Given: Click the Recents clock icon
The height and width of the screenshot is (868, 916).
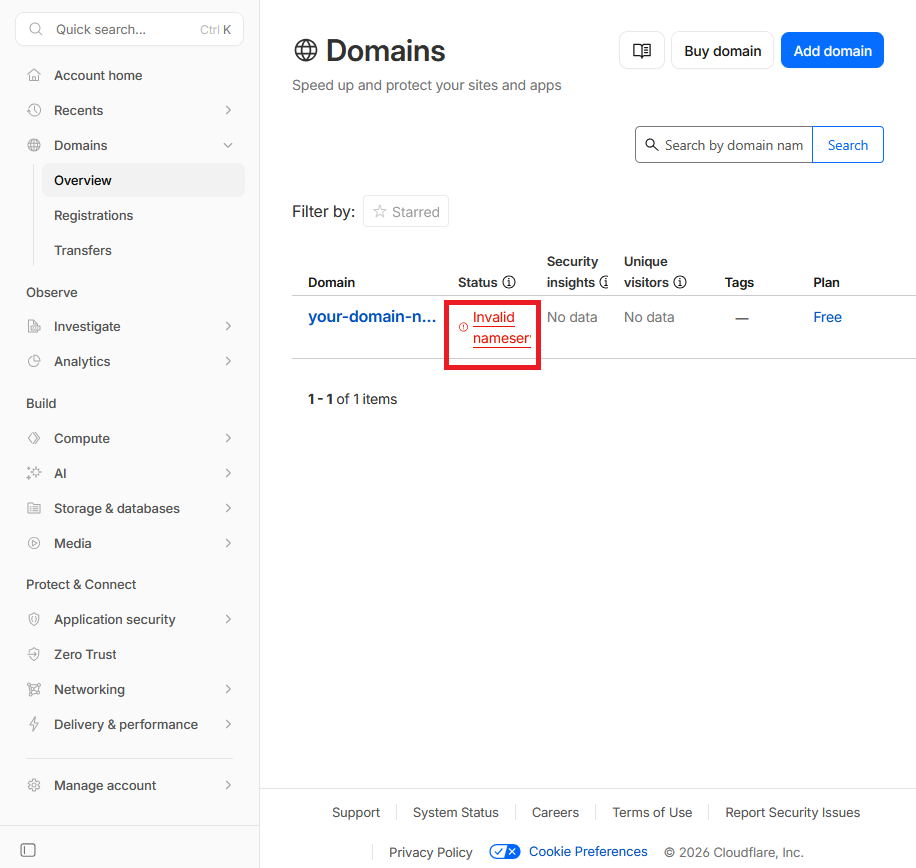Looking at the screenshot, I should [34, 110].
